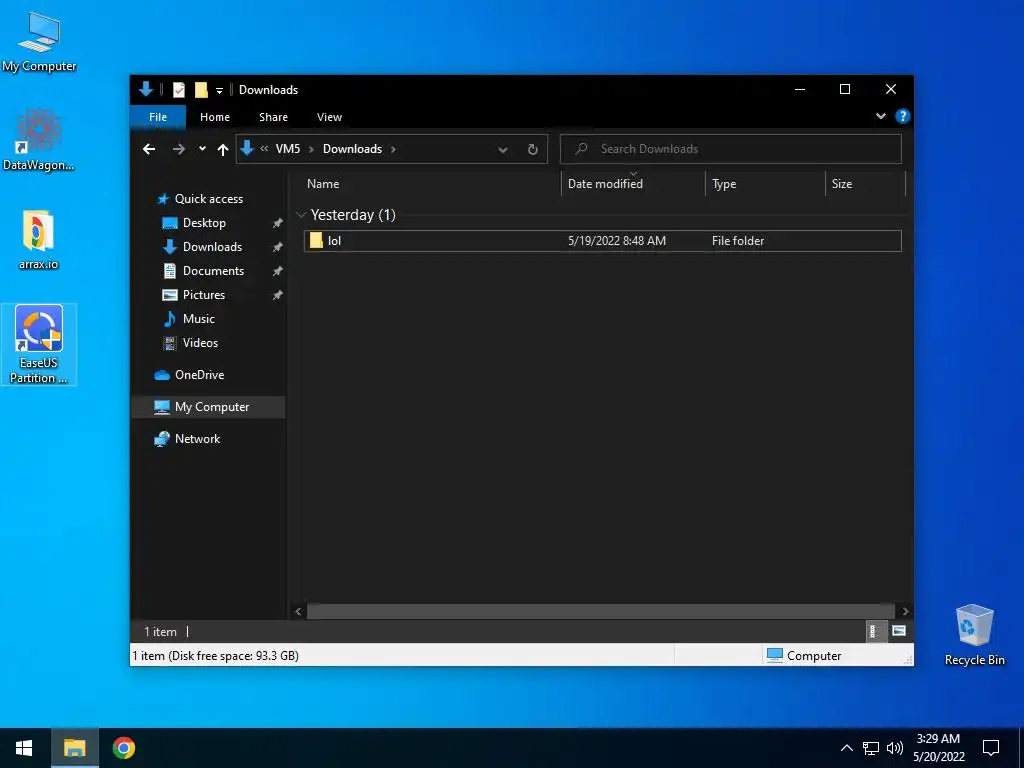Viewport: 1024px width, 768px height.
Task: Collapse the Yesterday group
Action: 302,215
